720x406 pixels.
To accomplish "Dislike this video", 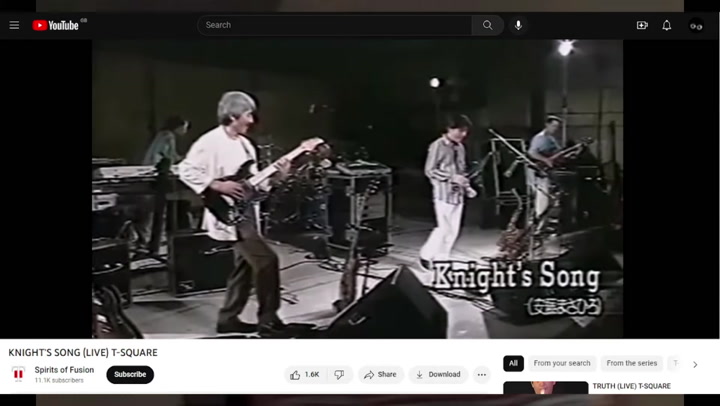I will pyautogui.click(x=339, y=375).
